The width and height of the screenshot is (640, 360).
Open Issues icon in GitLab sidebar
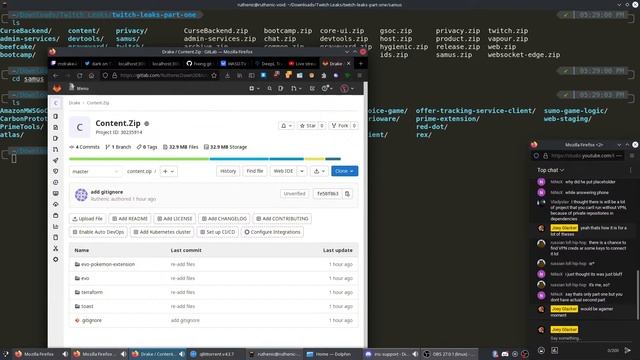coord(56,138)
